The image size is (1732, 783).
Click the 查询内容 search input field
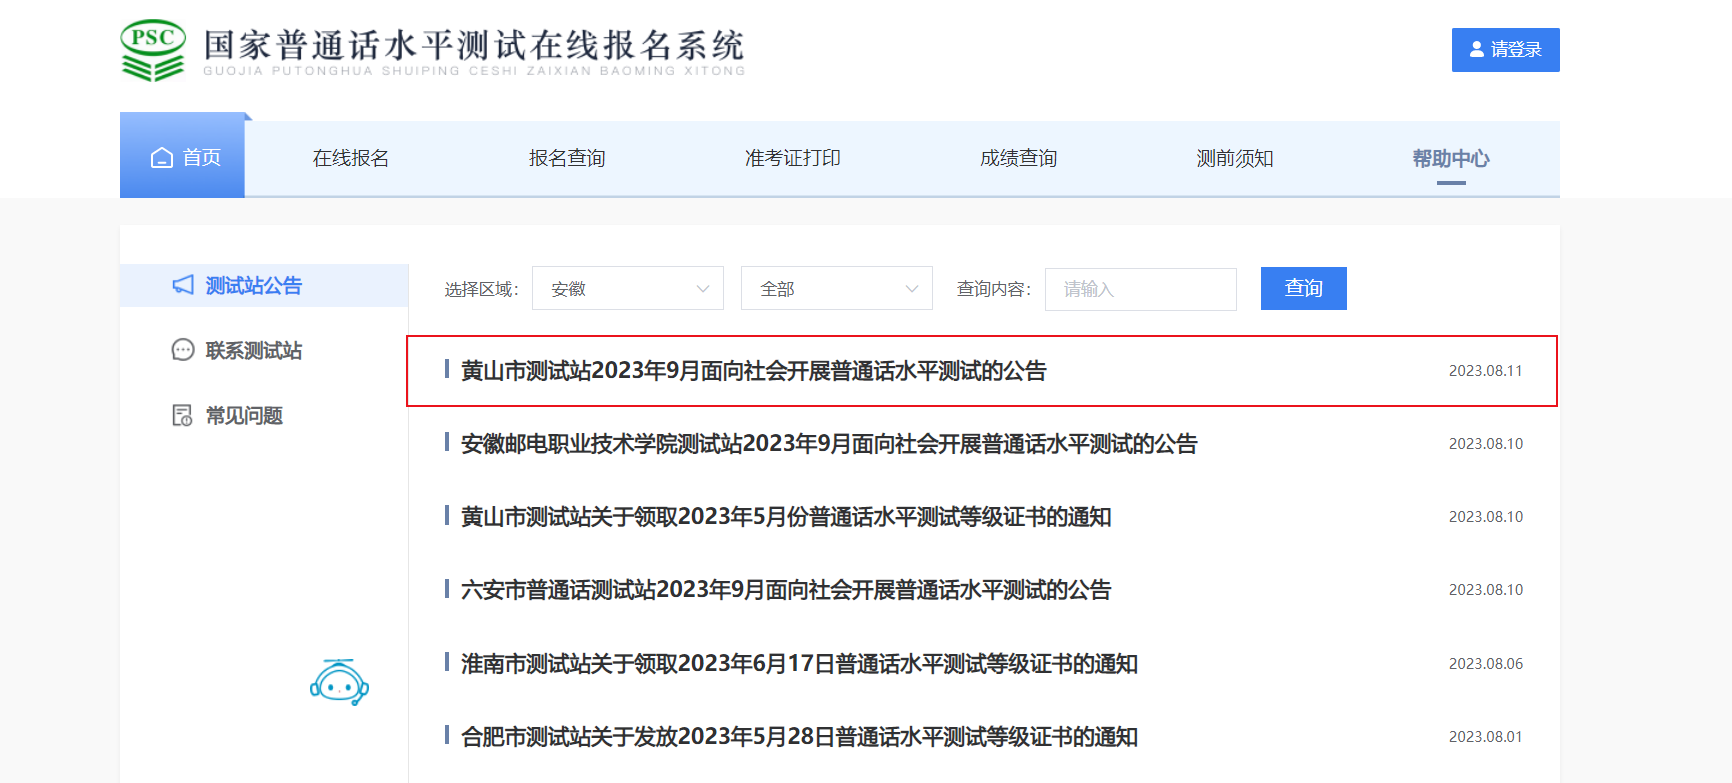click(1141, 289)
